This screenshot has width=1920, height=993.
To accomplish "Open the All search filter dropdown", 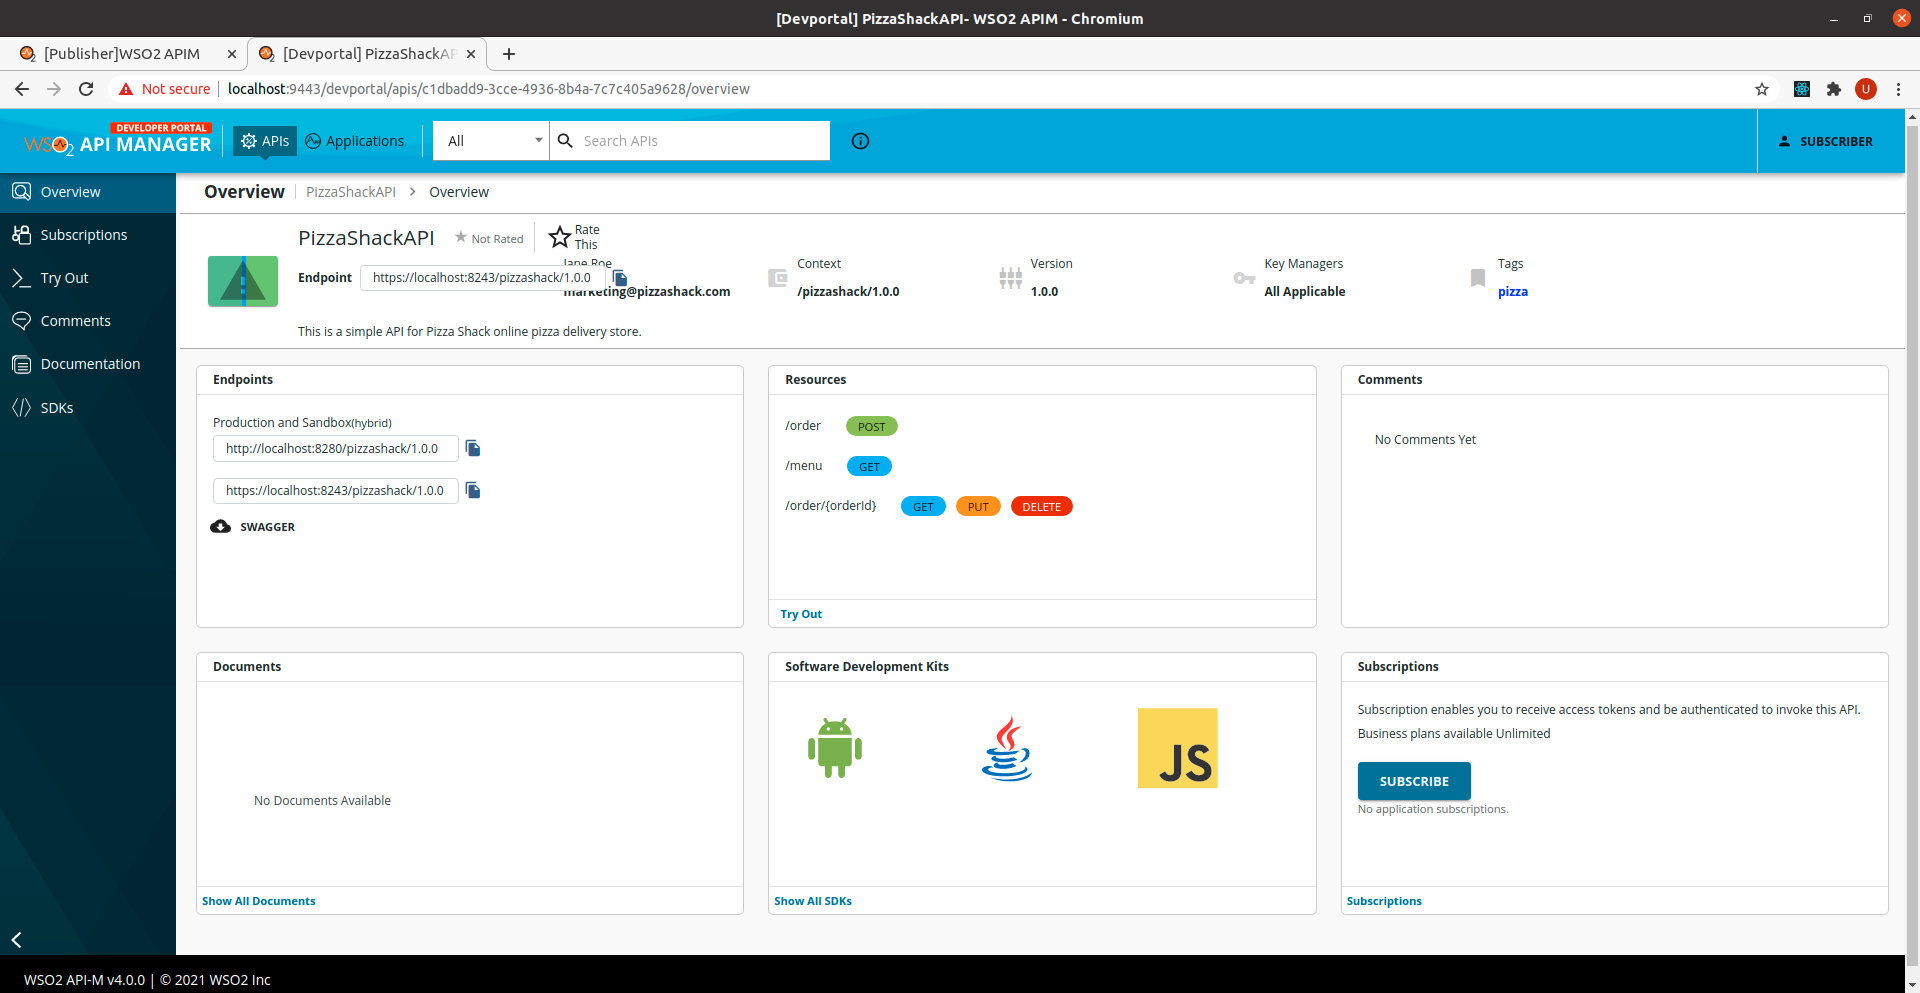I will coord(490,140).
